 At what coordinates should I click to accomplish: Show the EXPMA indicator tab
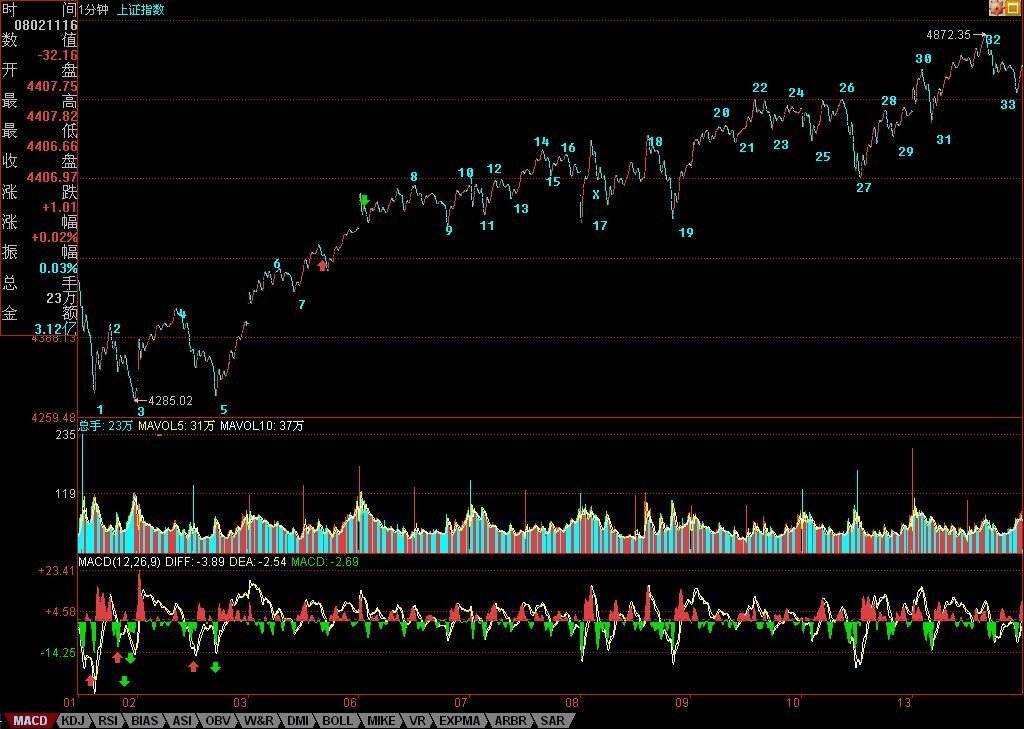click(459, 720)
